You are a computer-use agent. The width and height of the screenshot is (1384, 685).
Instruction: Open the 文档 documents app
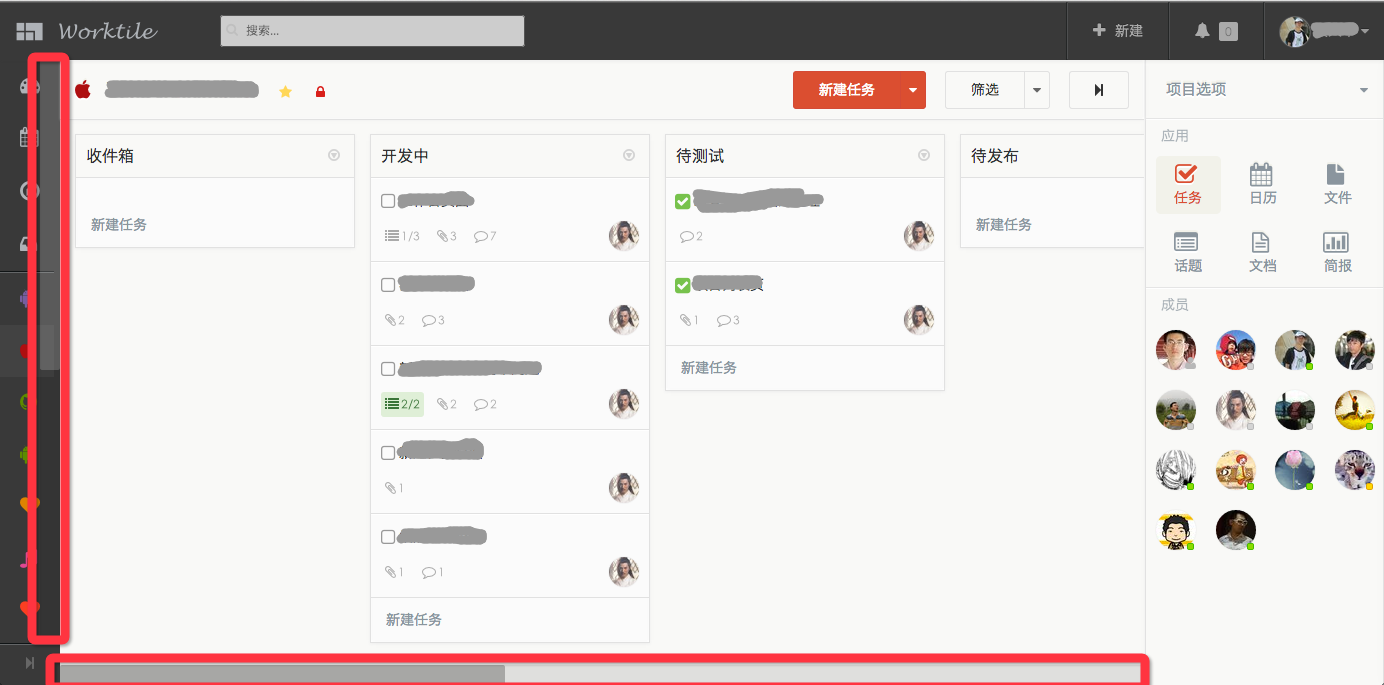1262,253
